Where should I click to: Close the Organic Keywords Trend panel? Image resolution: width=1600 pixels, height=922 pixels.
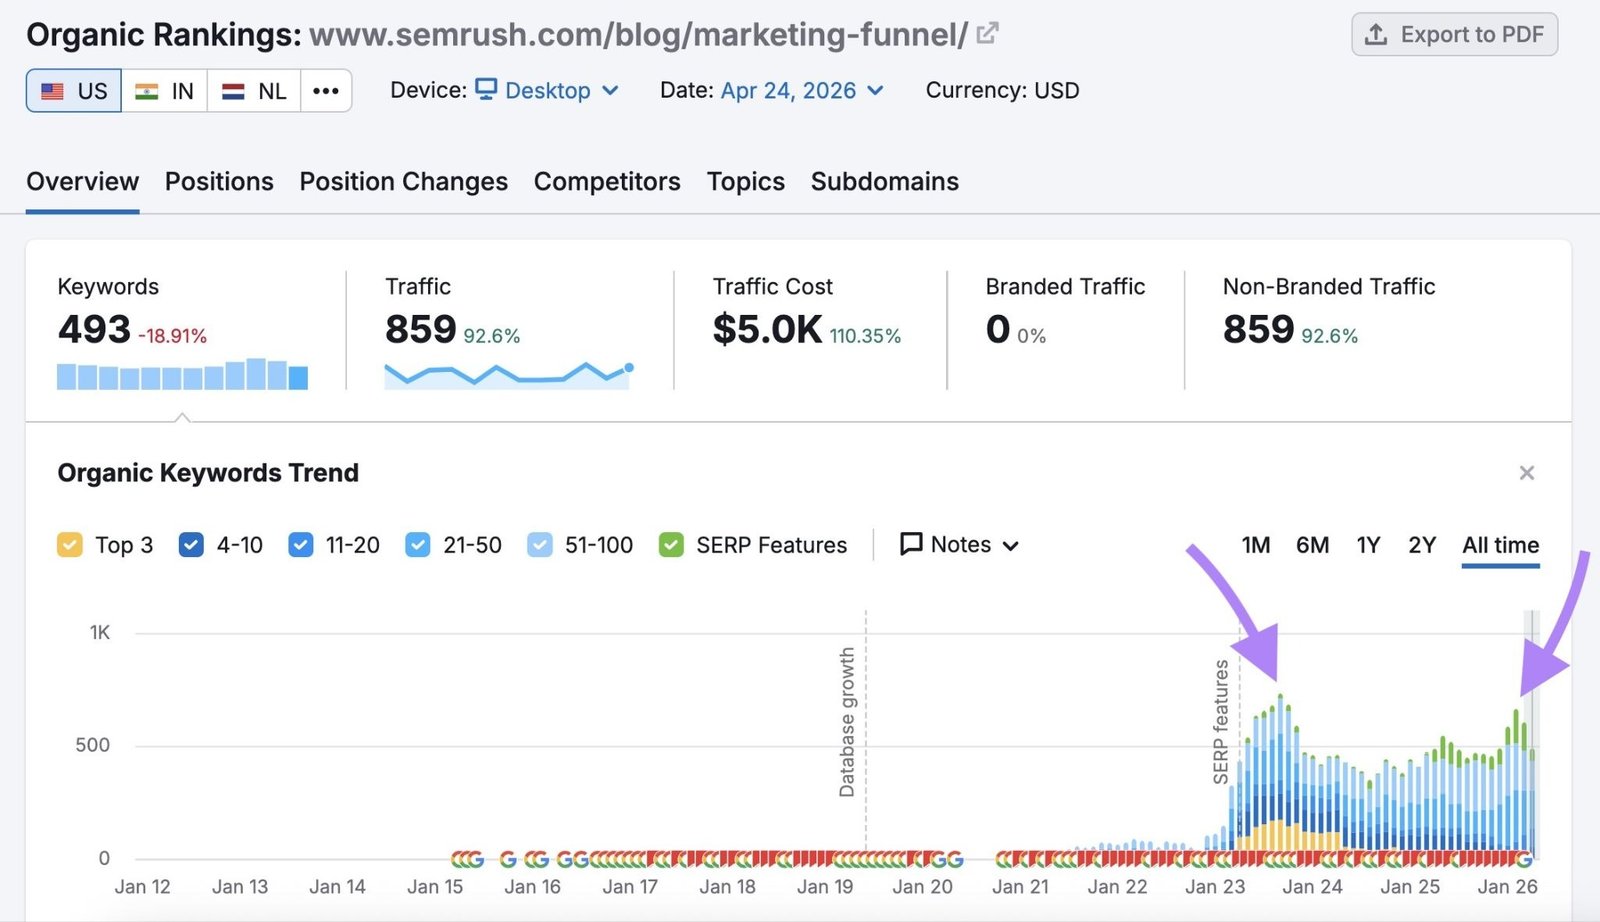coord(1527,473)
